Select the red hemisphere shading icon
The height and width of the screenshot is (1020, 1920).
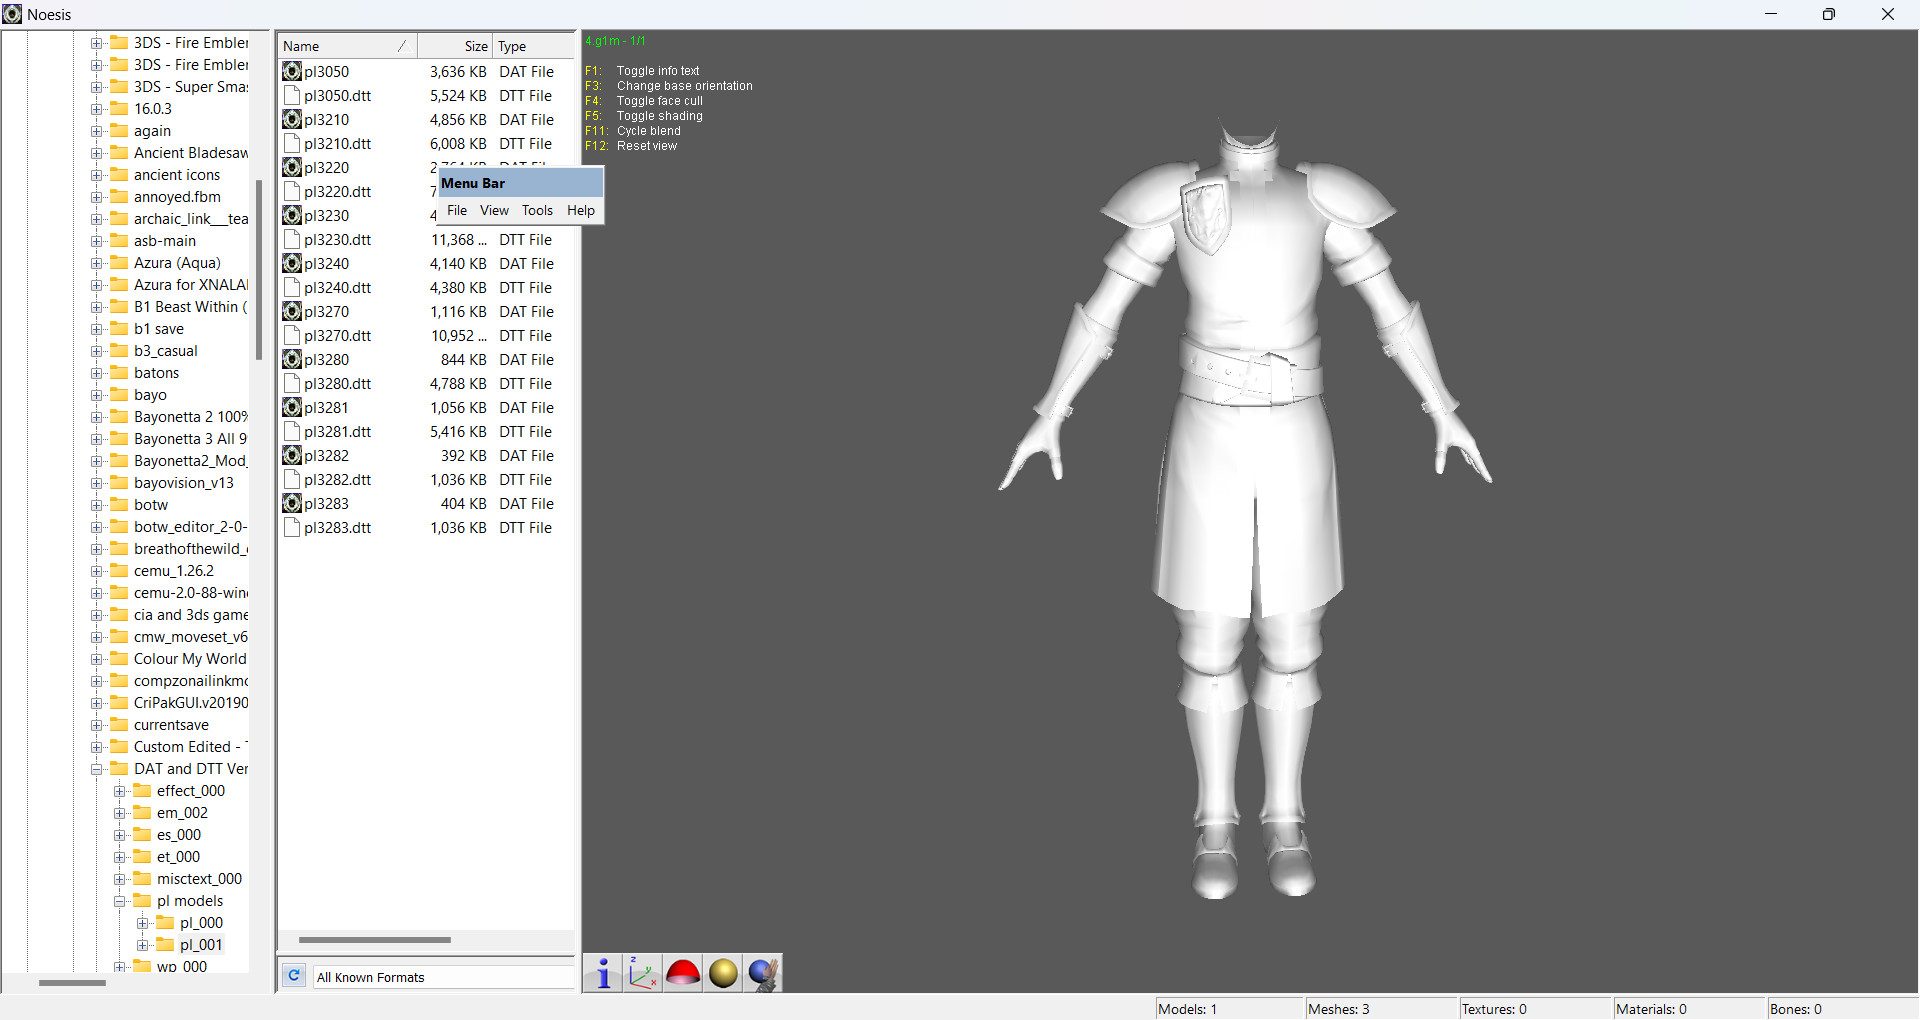point(682,972)
